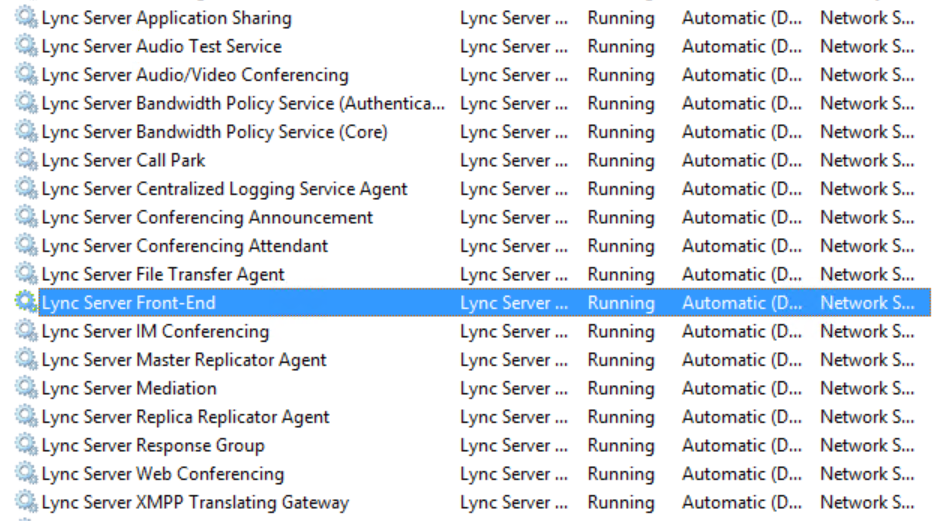Image resolution: width=932 pixels, height=527 pixels.
Task: Click Lync Server ... description of IM Conferencing
Action: point(514,332)
